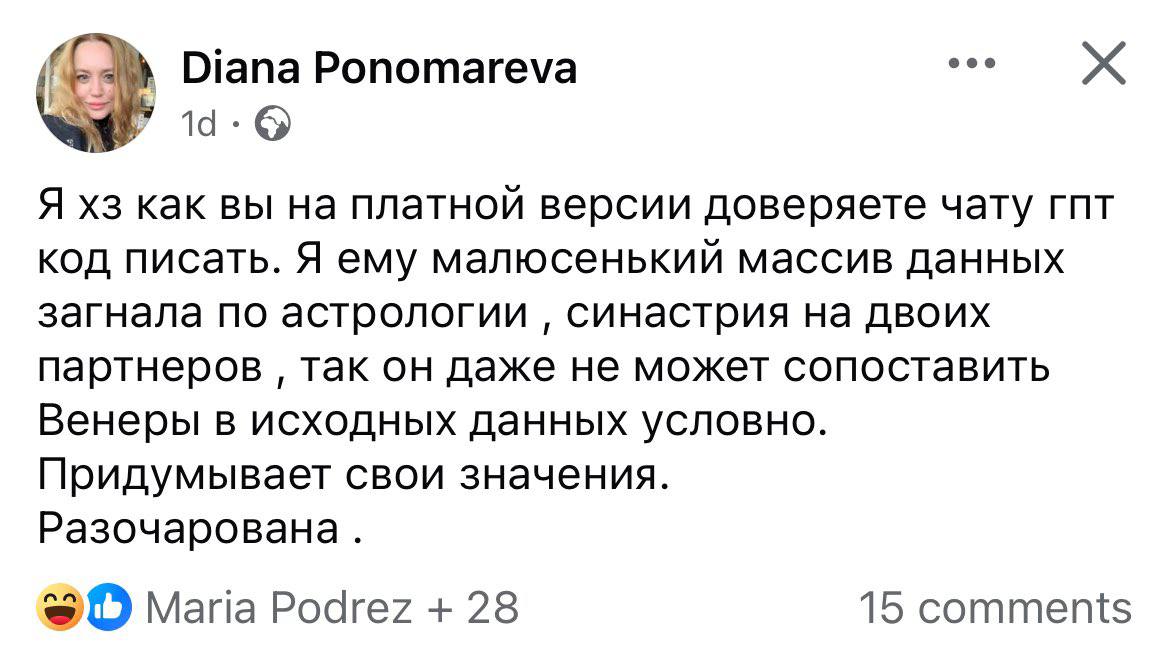The height and width of the screenshot is (659, 1170).
Task: Open the 15 comments link
Action: click(996, 608)
